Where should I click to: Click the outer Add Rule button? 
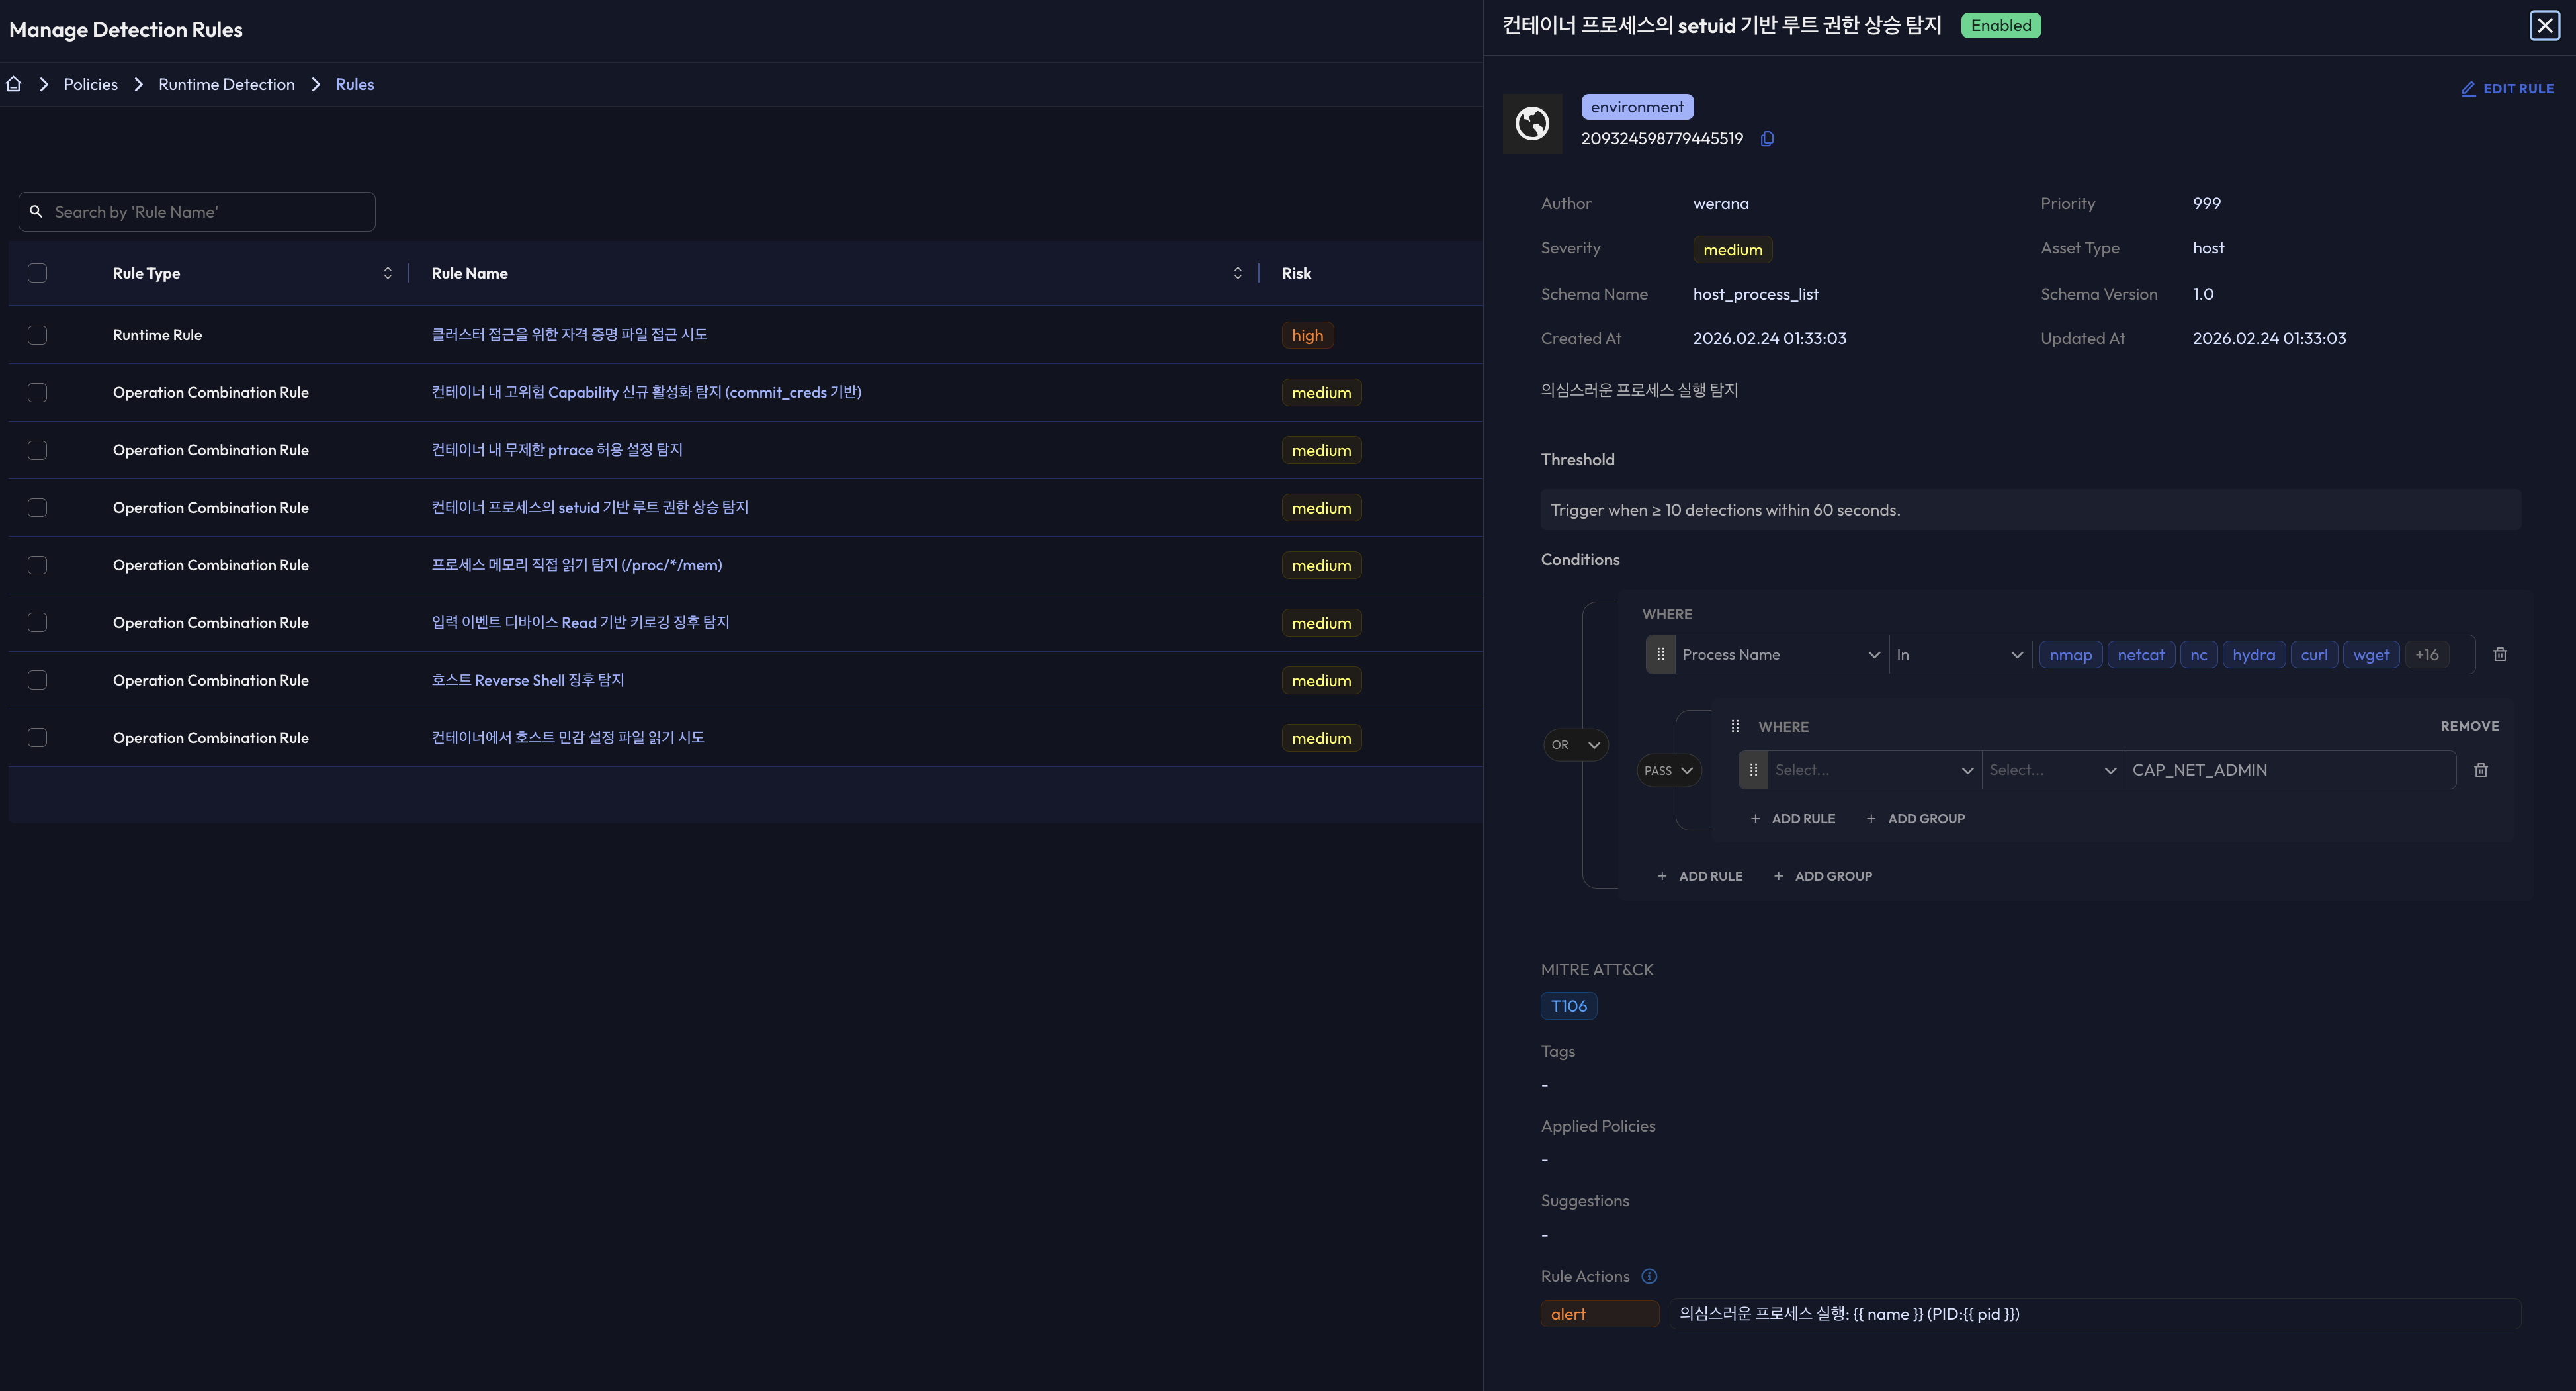click(1700, 876)
